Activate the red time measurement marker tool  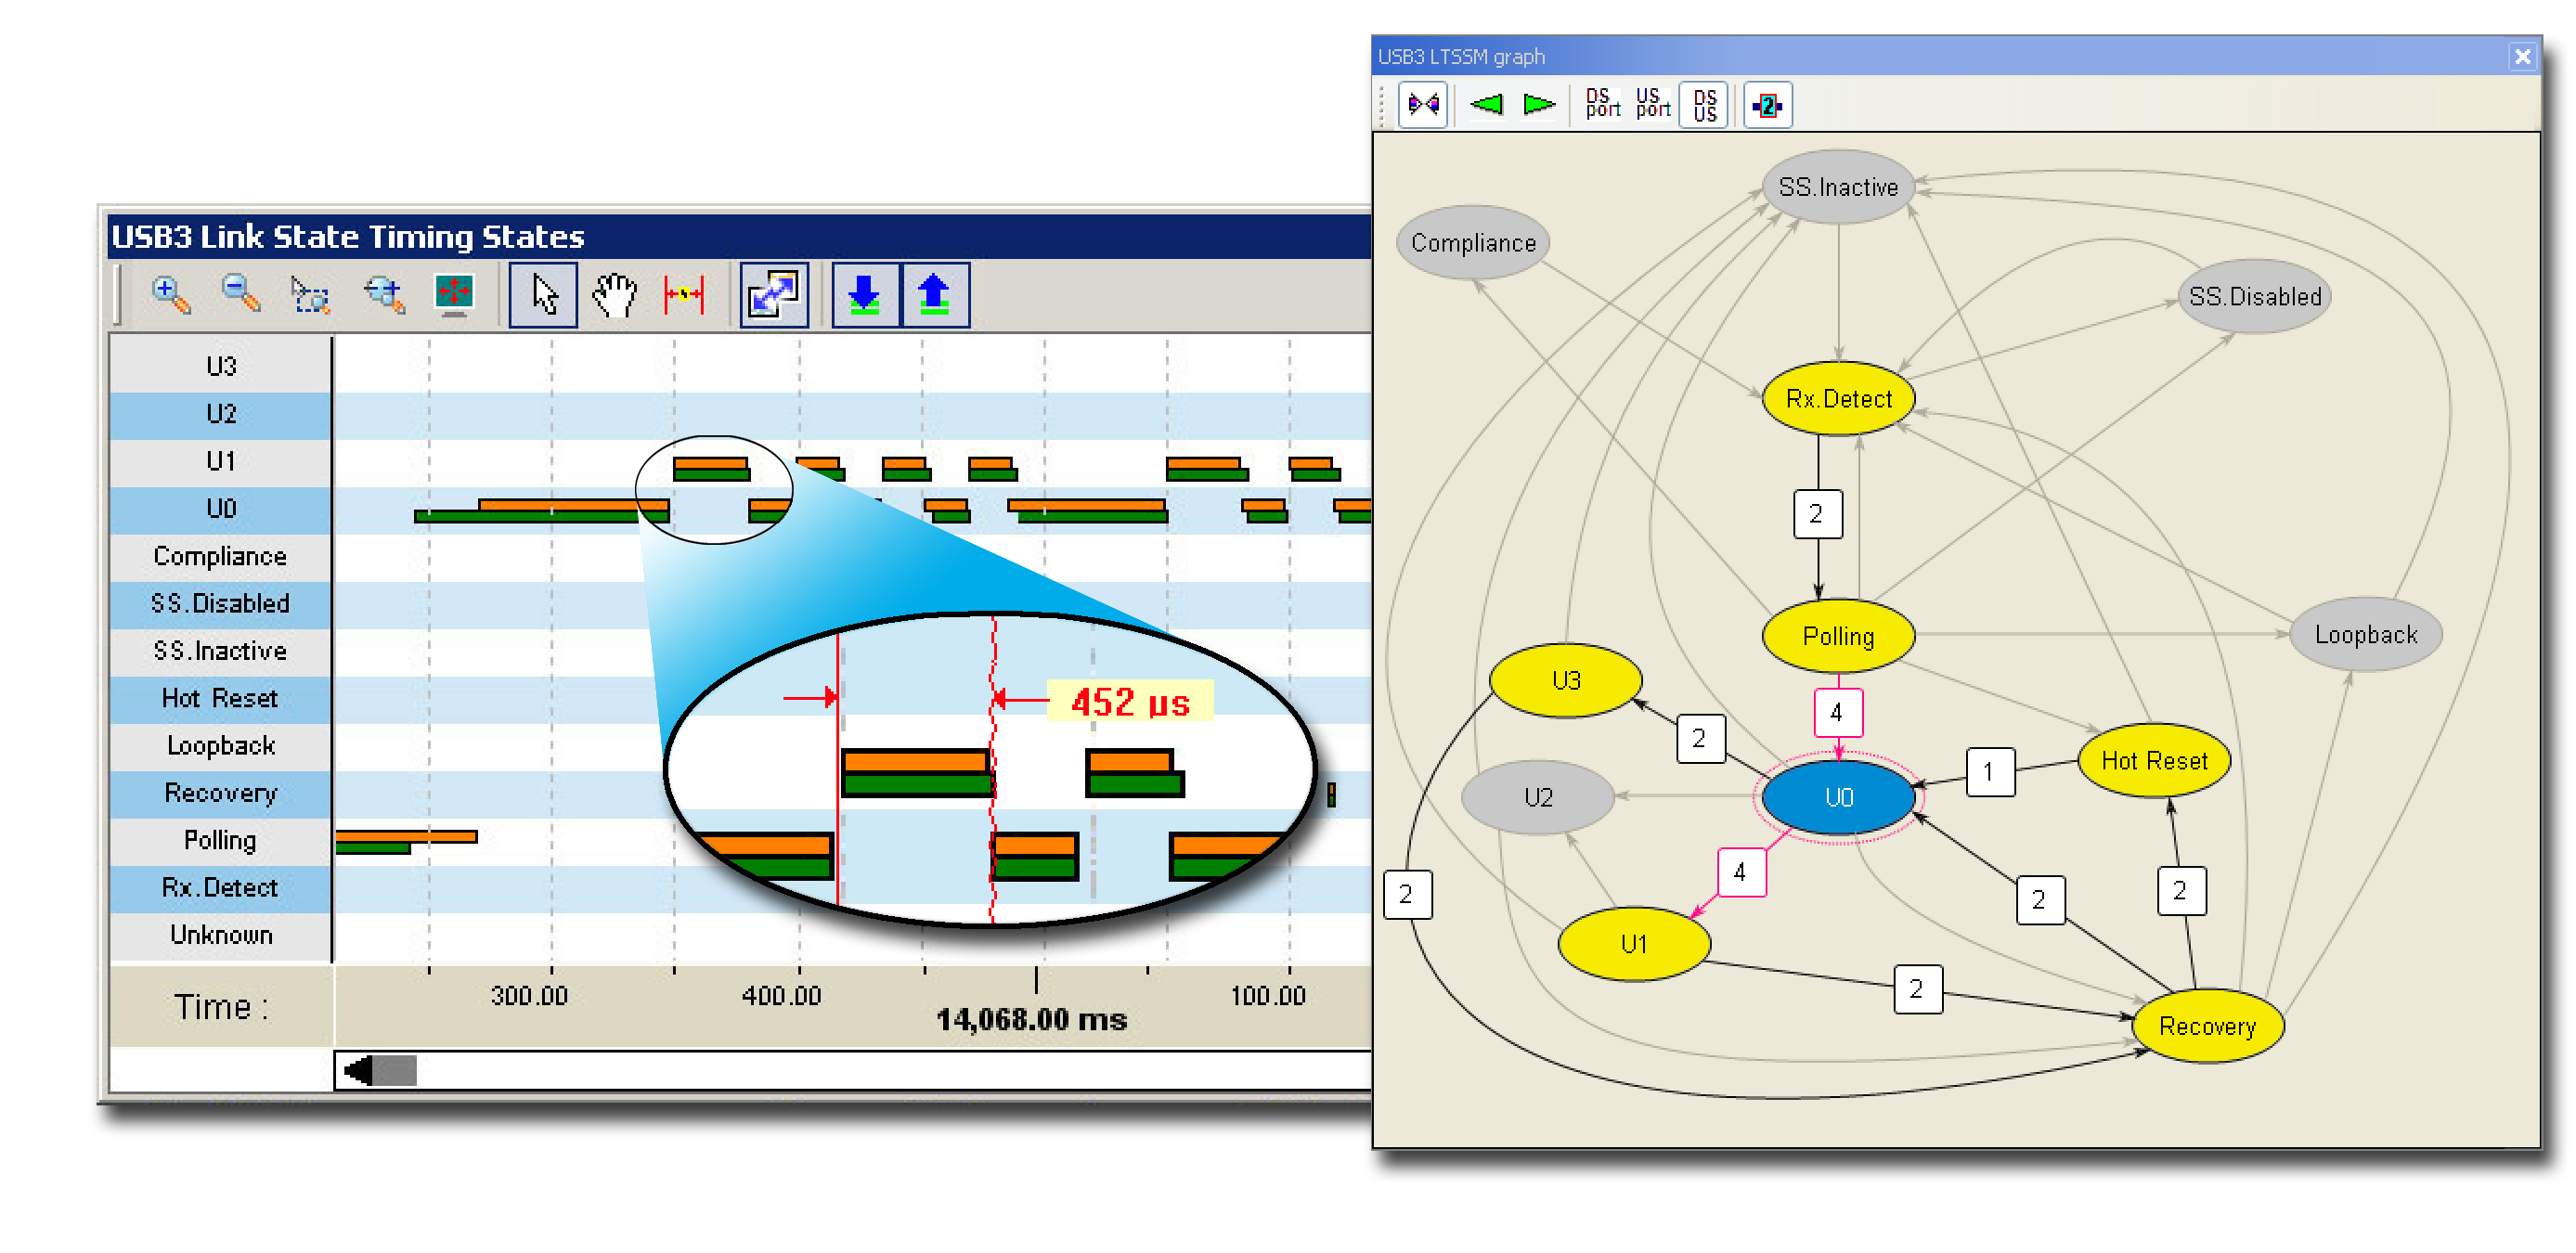[x=684, y=295]
